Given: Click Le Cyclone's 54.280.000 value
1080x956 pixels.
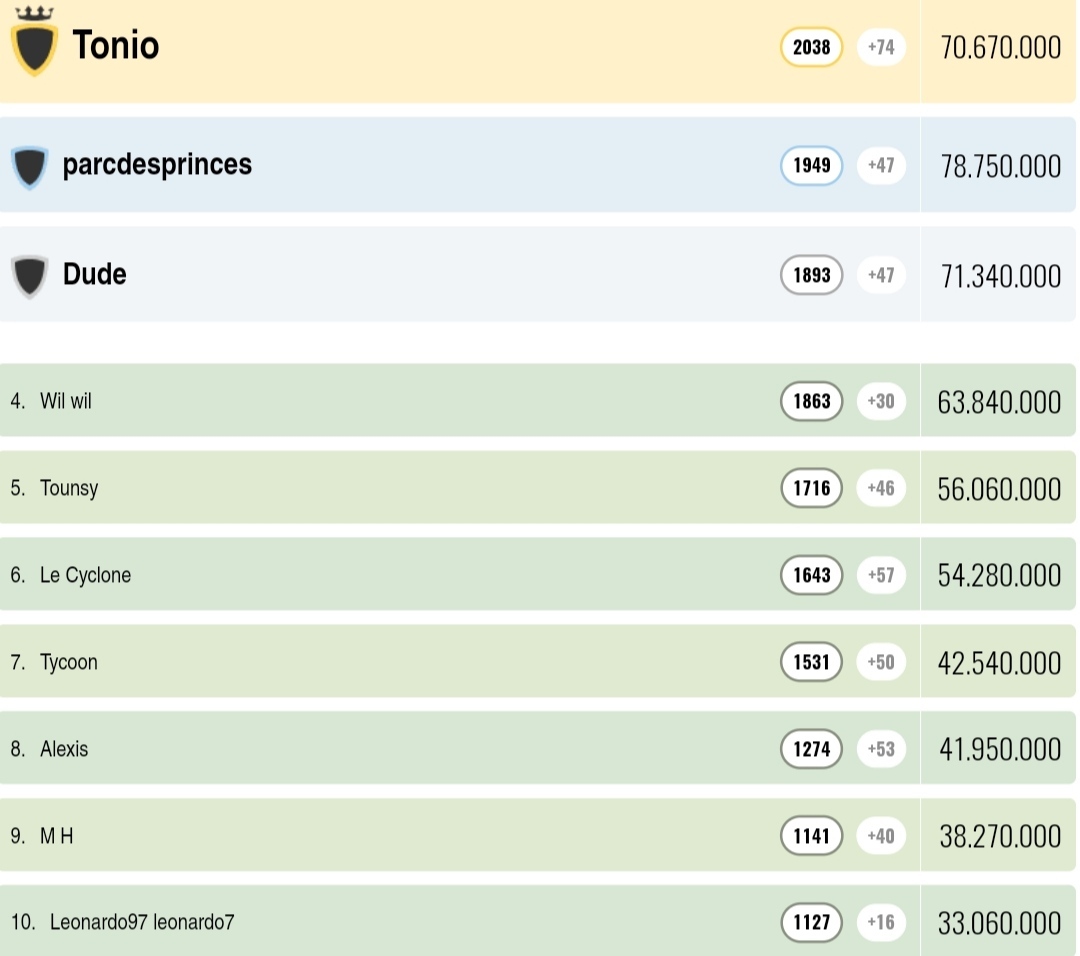Looking at the screenshot, I should [x=999, y=575].
